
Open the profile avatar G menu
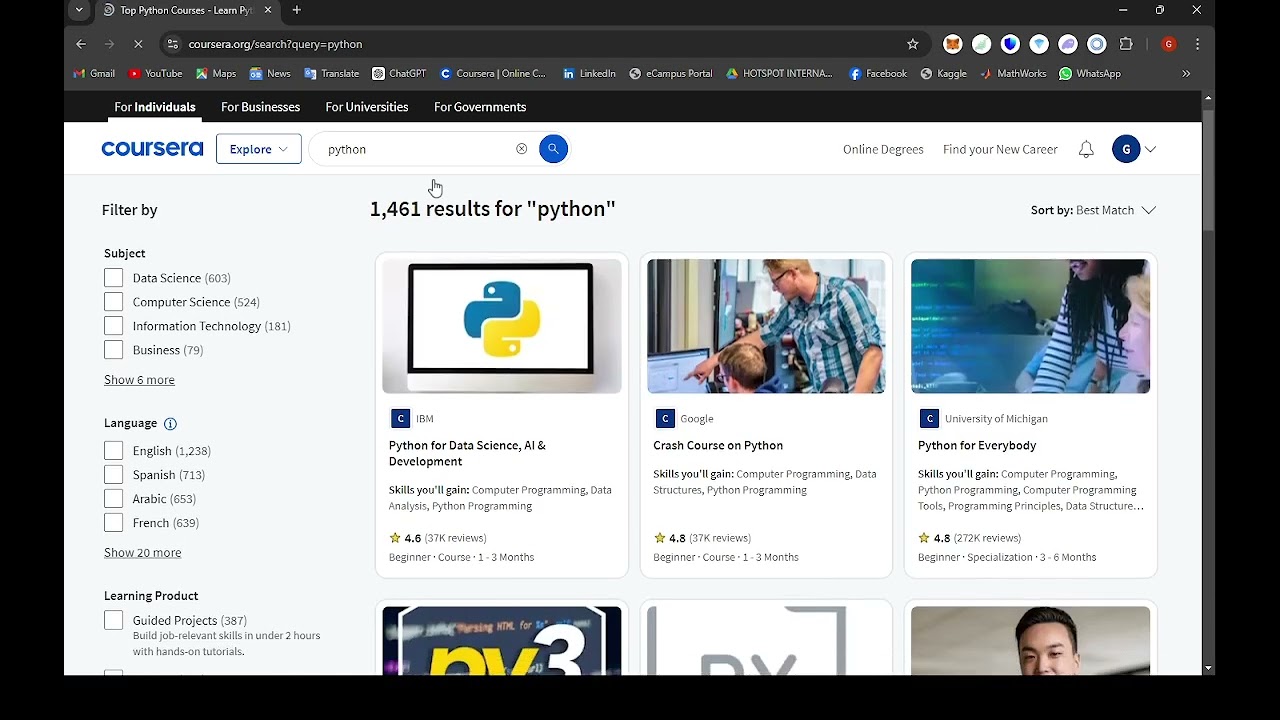click(1126, 149)
